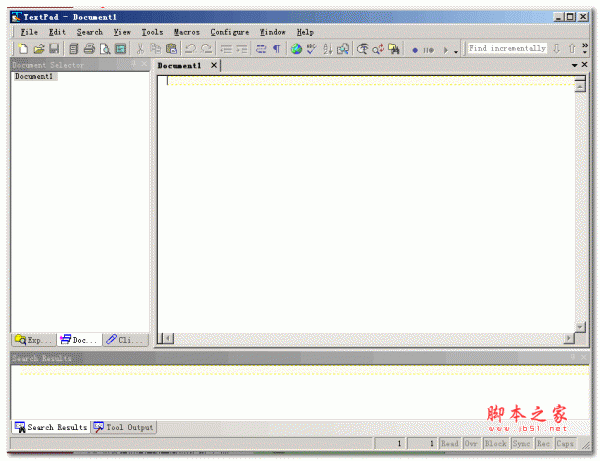
Task: Print the document using printer icon
Action: pos(89,49)
